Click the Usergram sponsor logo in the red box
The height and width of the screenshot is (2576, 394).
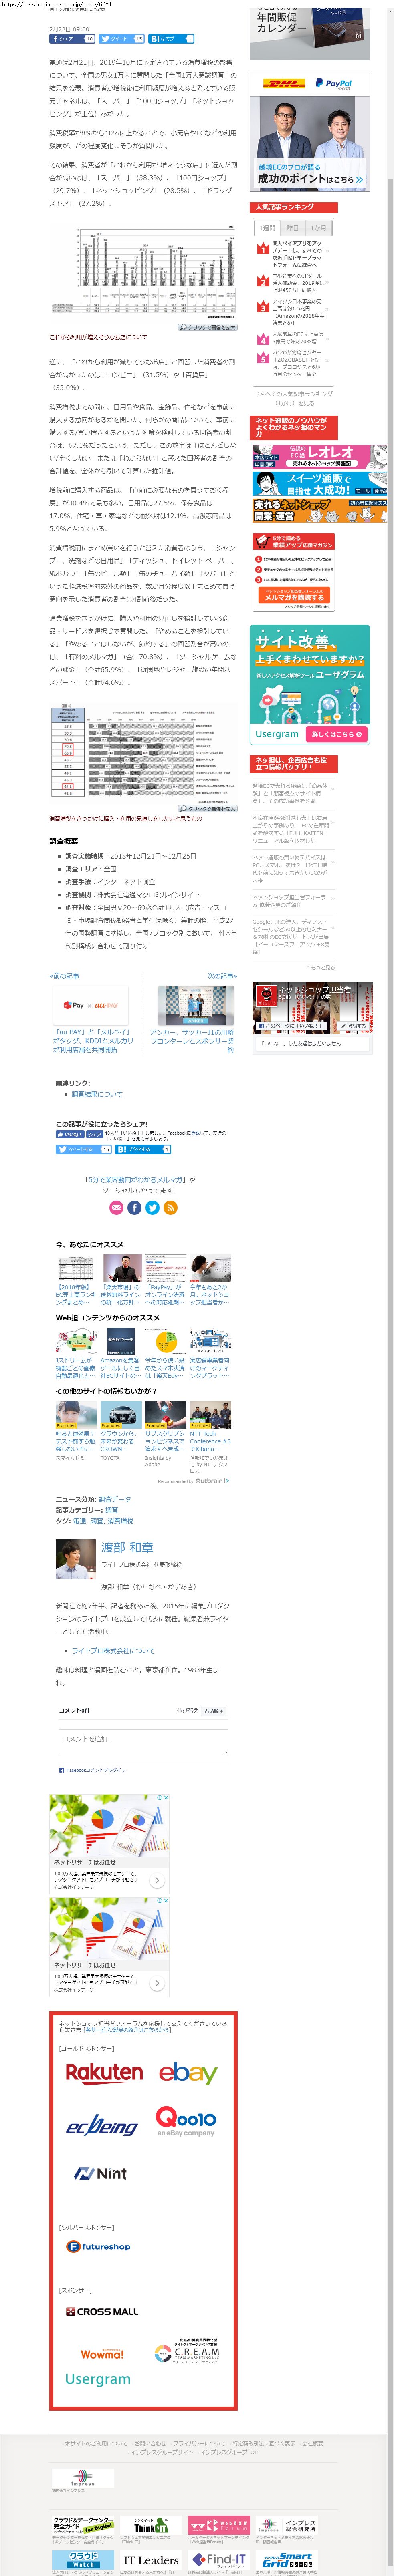(98, 2379)
